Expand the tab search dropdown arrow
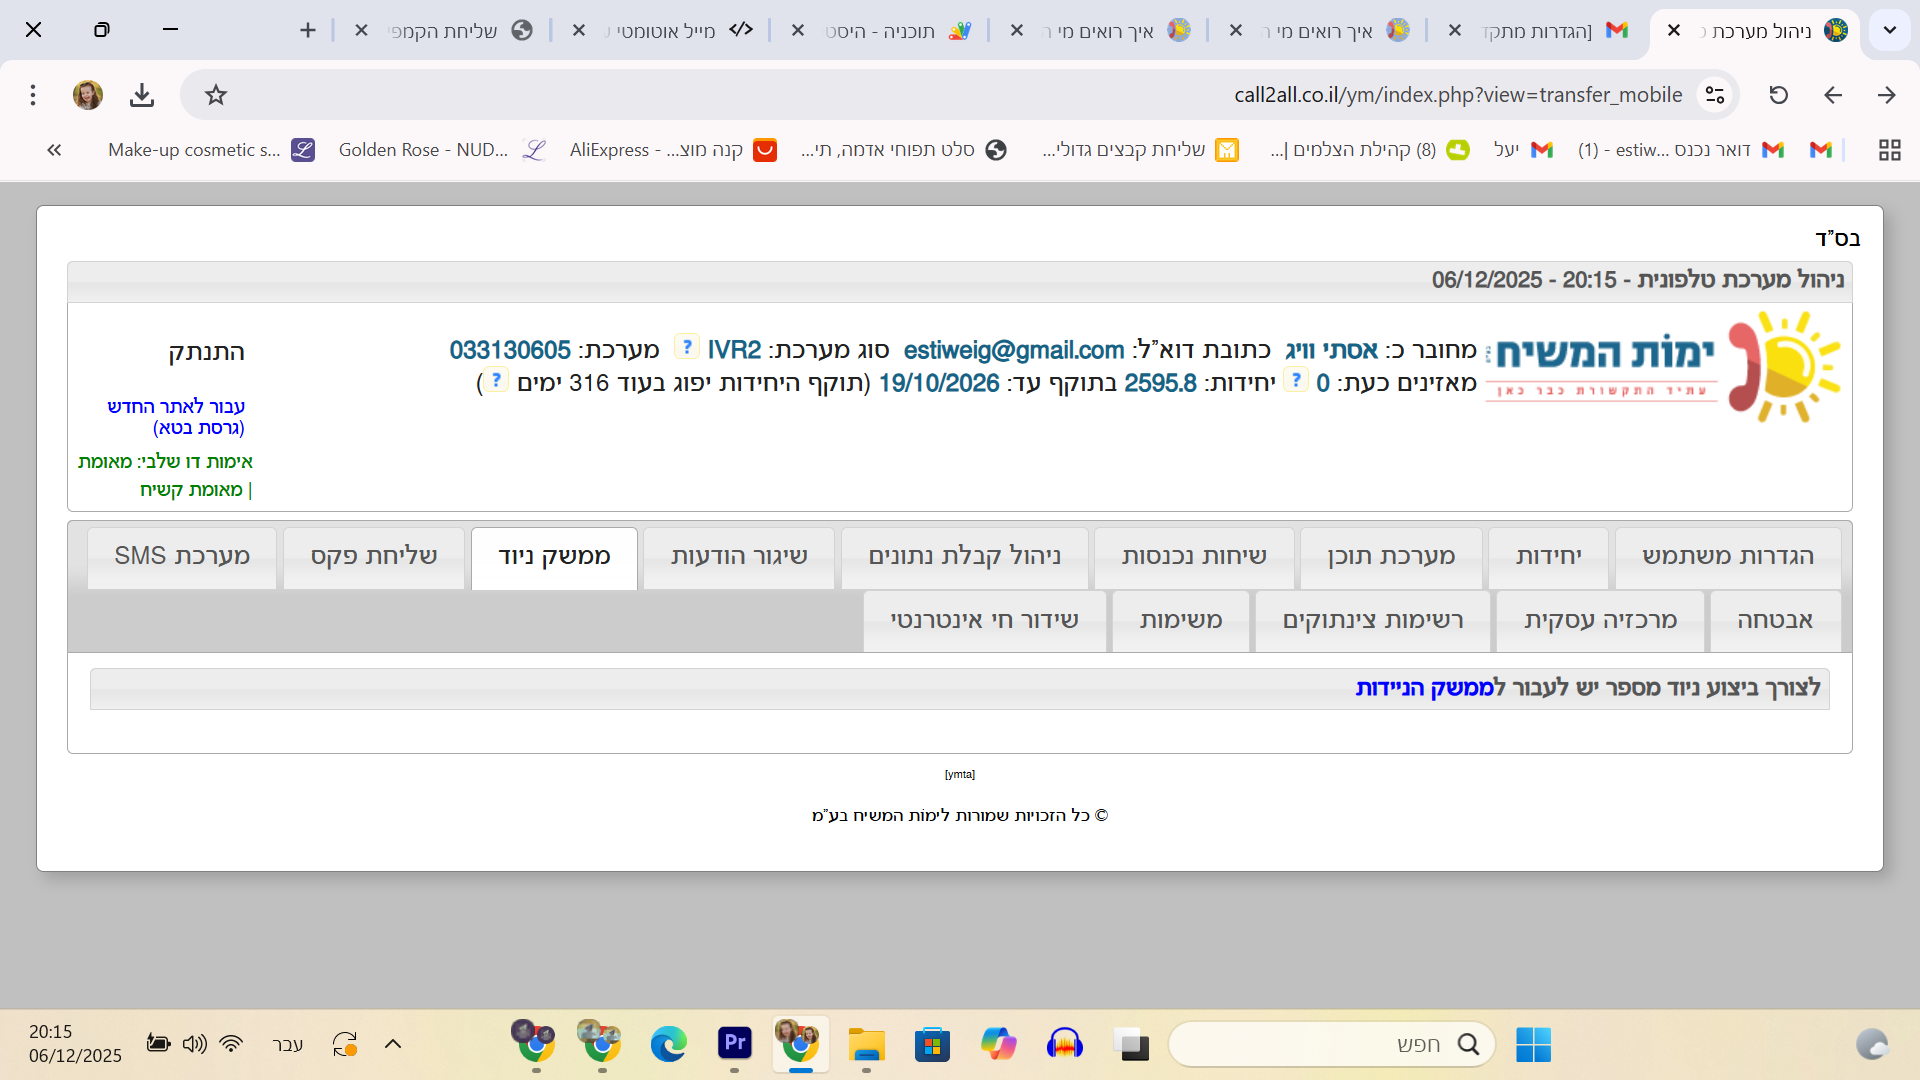 click(1889, 30)
